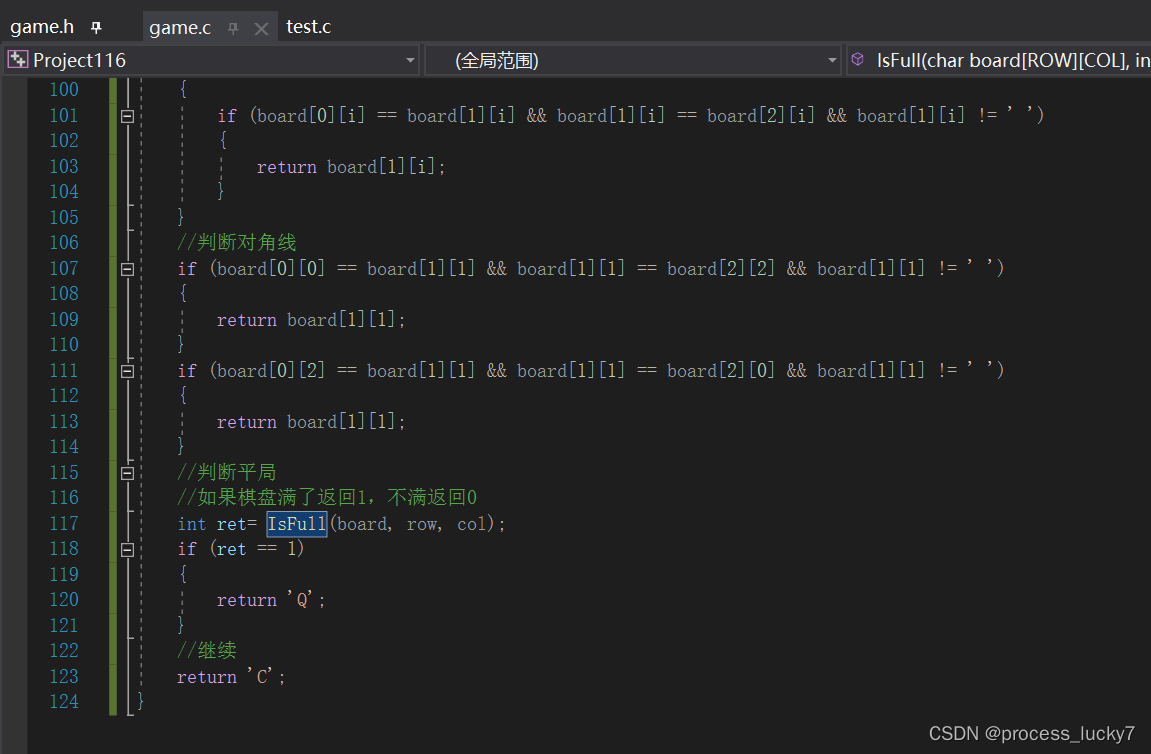Click board[0][0] in line 107 condition

click(271, 269)
